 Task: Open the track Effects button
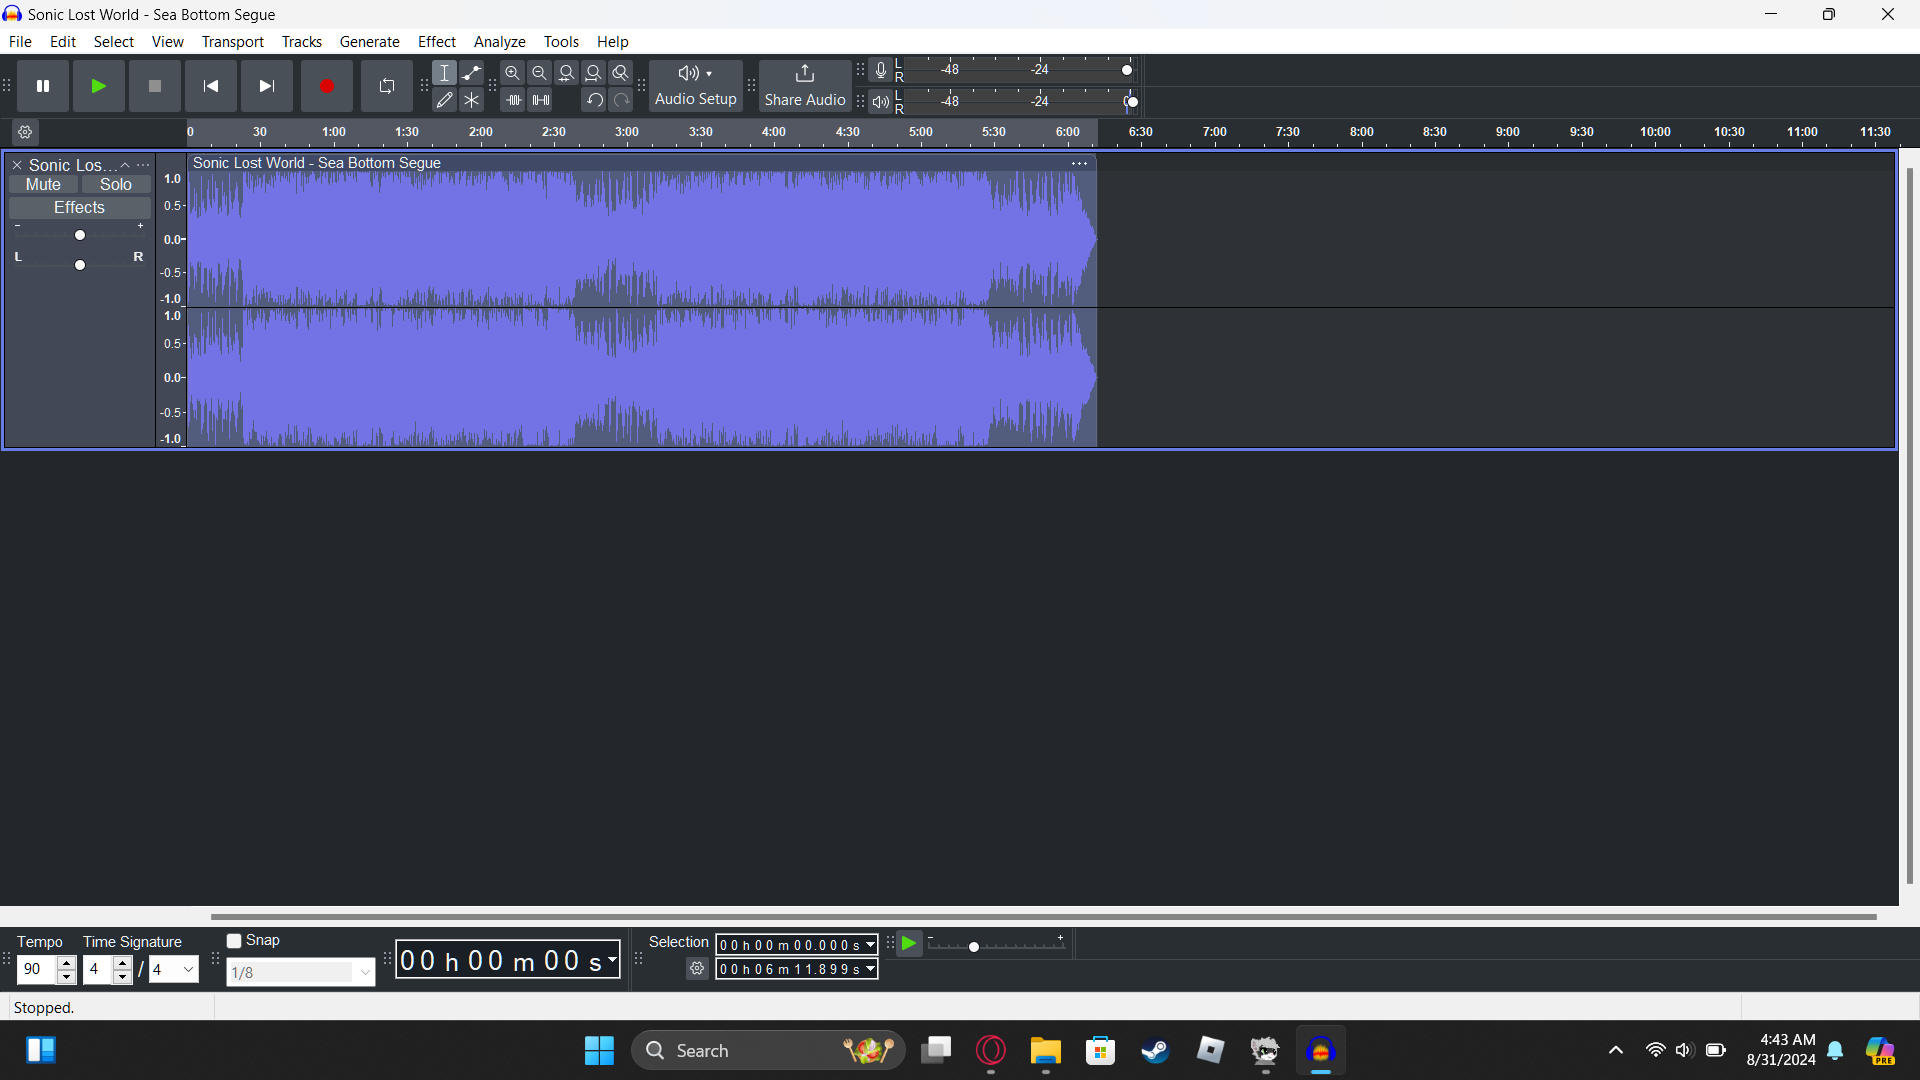point(79,208)
